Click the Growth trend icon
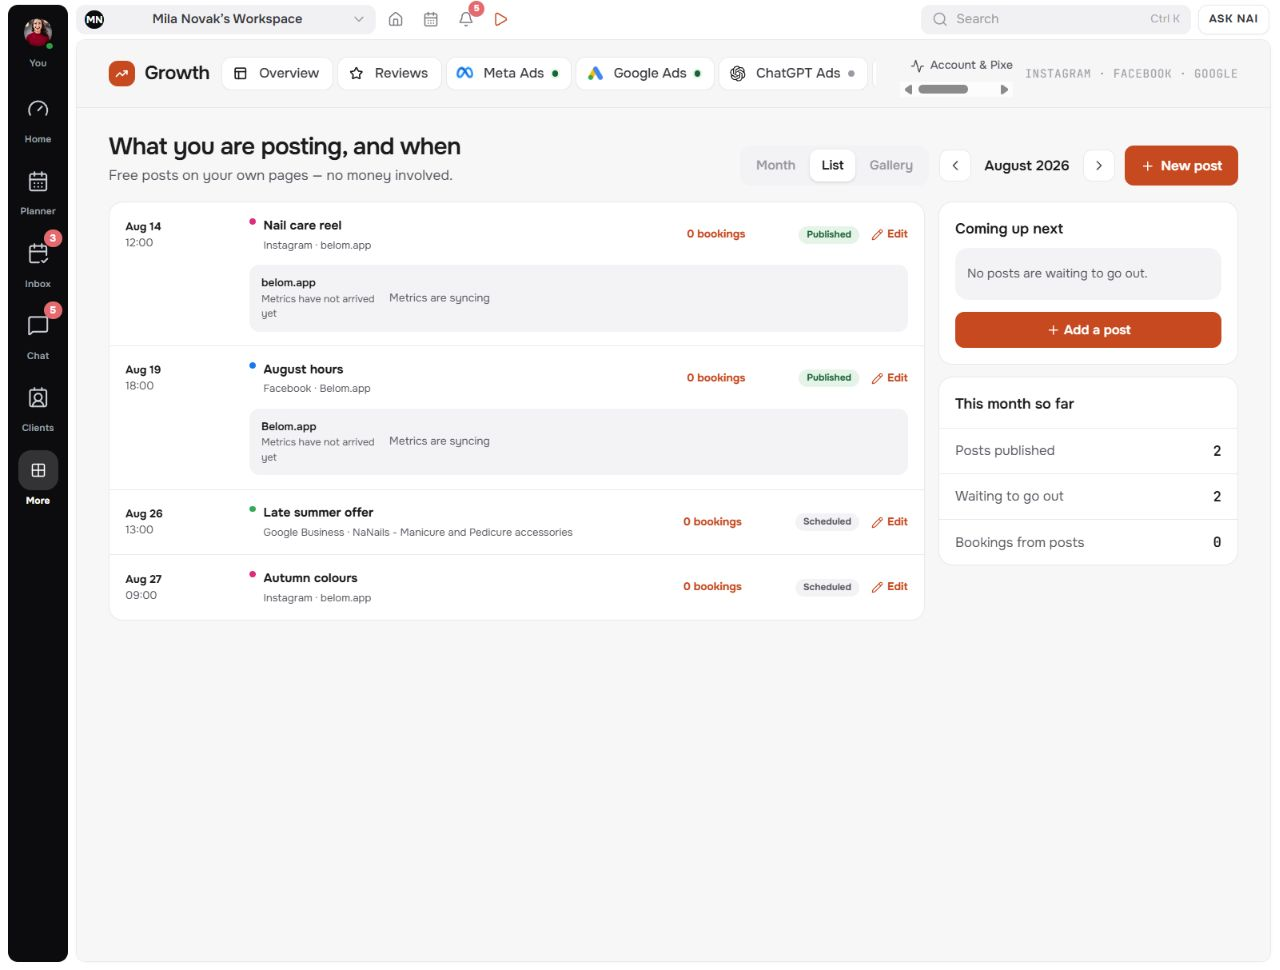 pyautogui.click(x=122, y=73)
